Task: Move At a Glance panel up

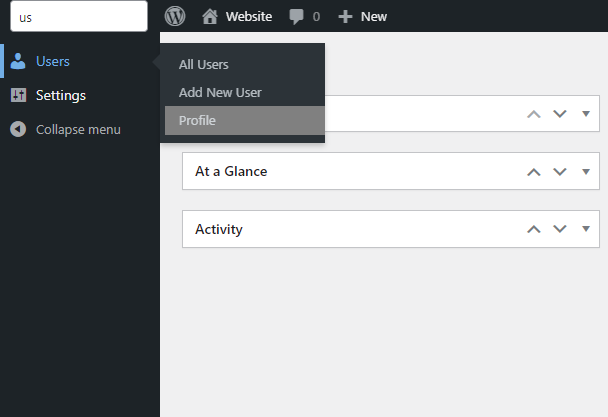Action: pyautogui.click(x=534, y=172)
